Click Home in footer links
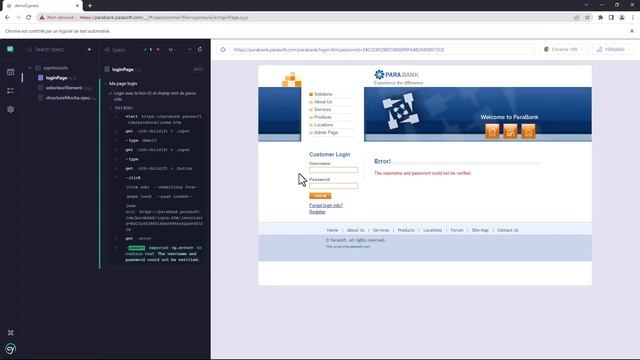This screenshot has height=360, width=640. coord(332,230)
